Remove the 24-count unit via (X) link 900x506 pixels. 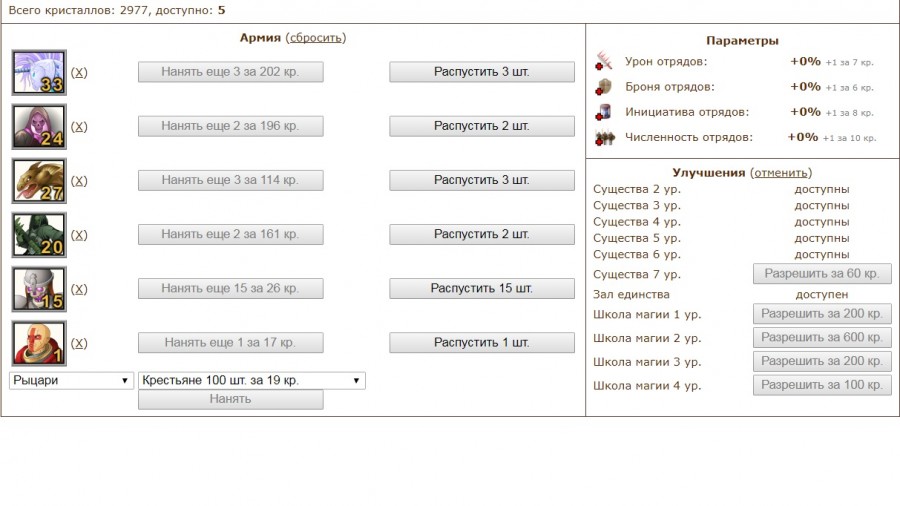tap(79, 126)
